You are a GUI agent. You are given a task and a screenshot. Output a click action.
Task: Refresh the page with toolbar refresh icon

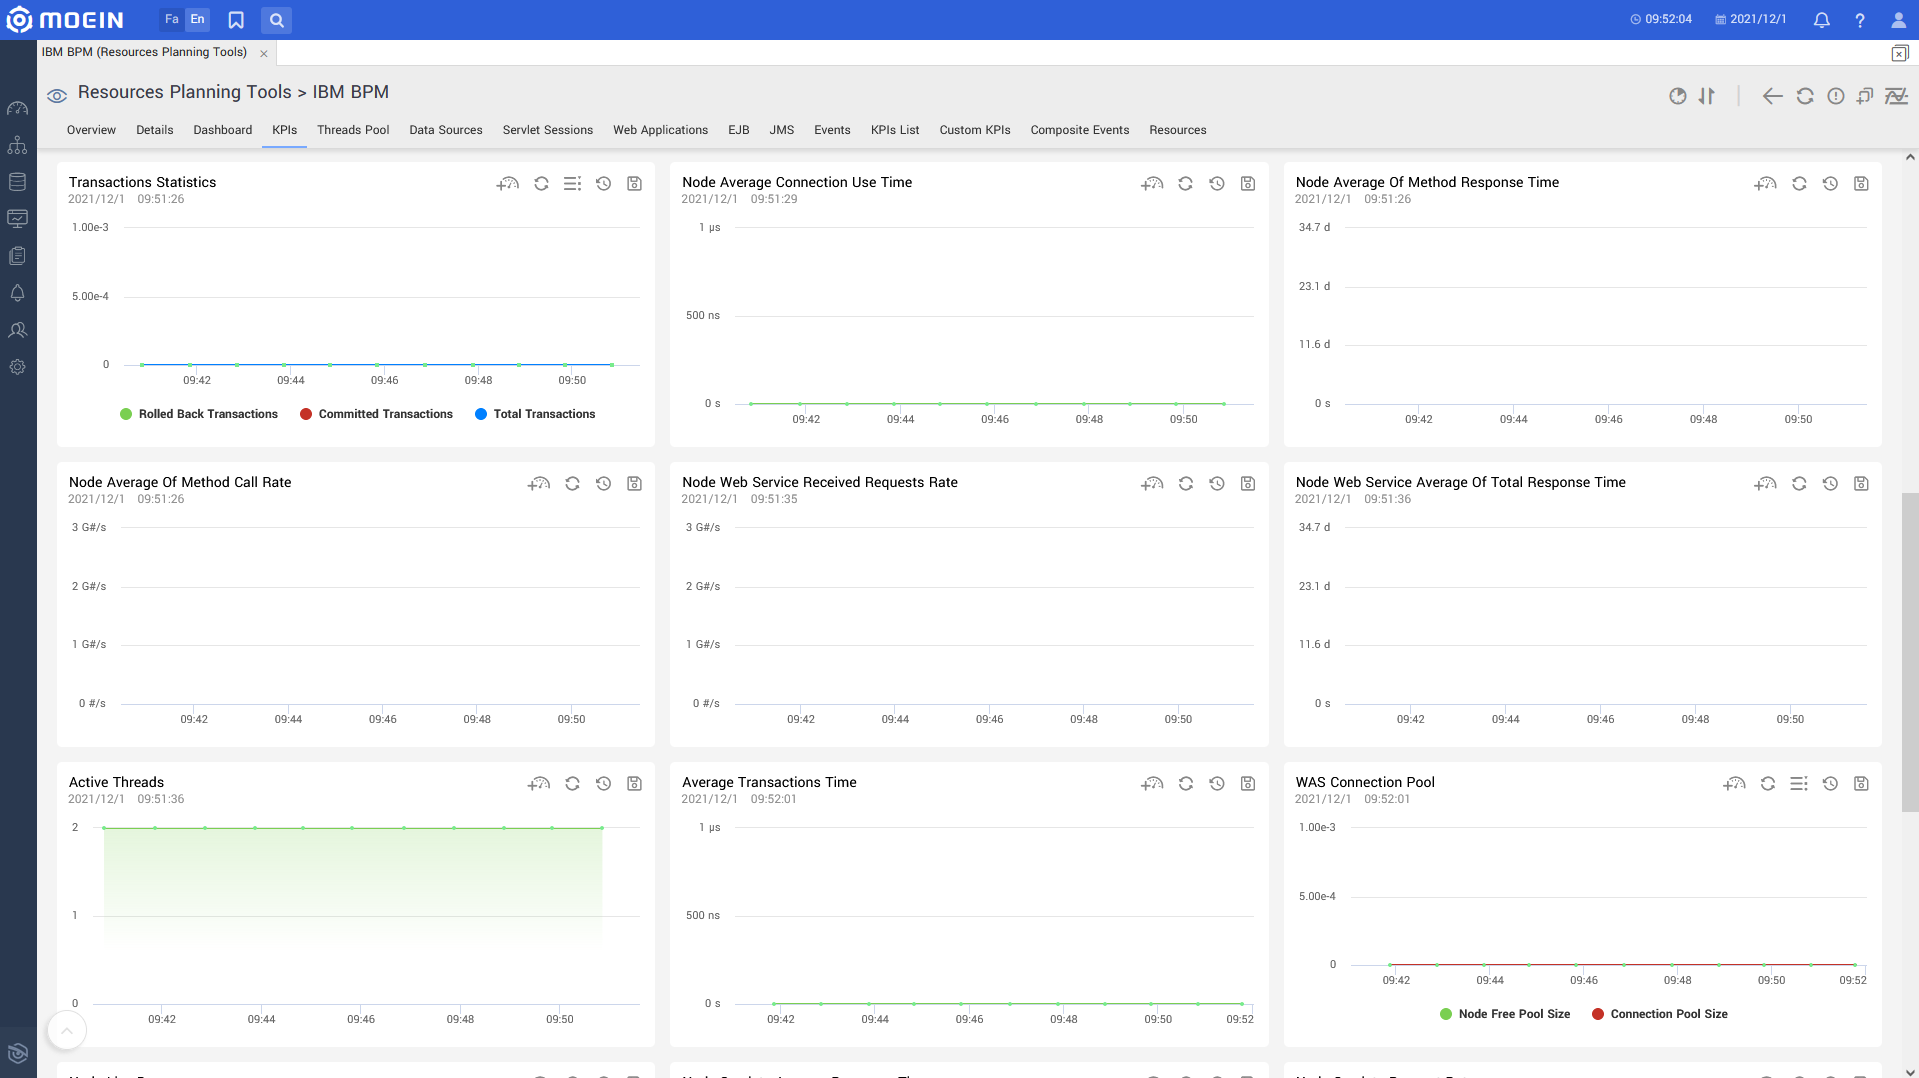[1805, 96]
